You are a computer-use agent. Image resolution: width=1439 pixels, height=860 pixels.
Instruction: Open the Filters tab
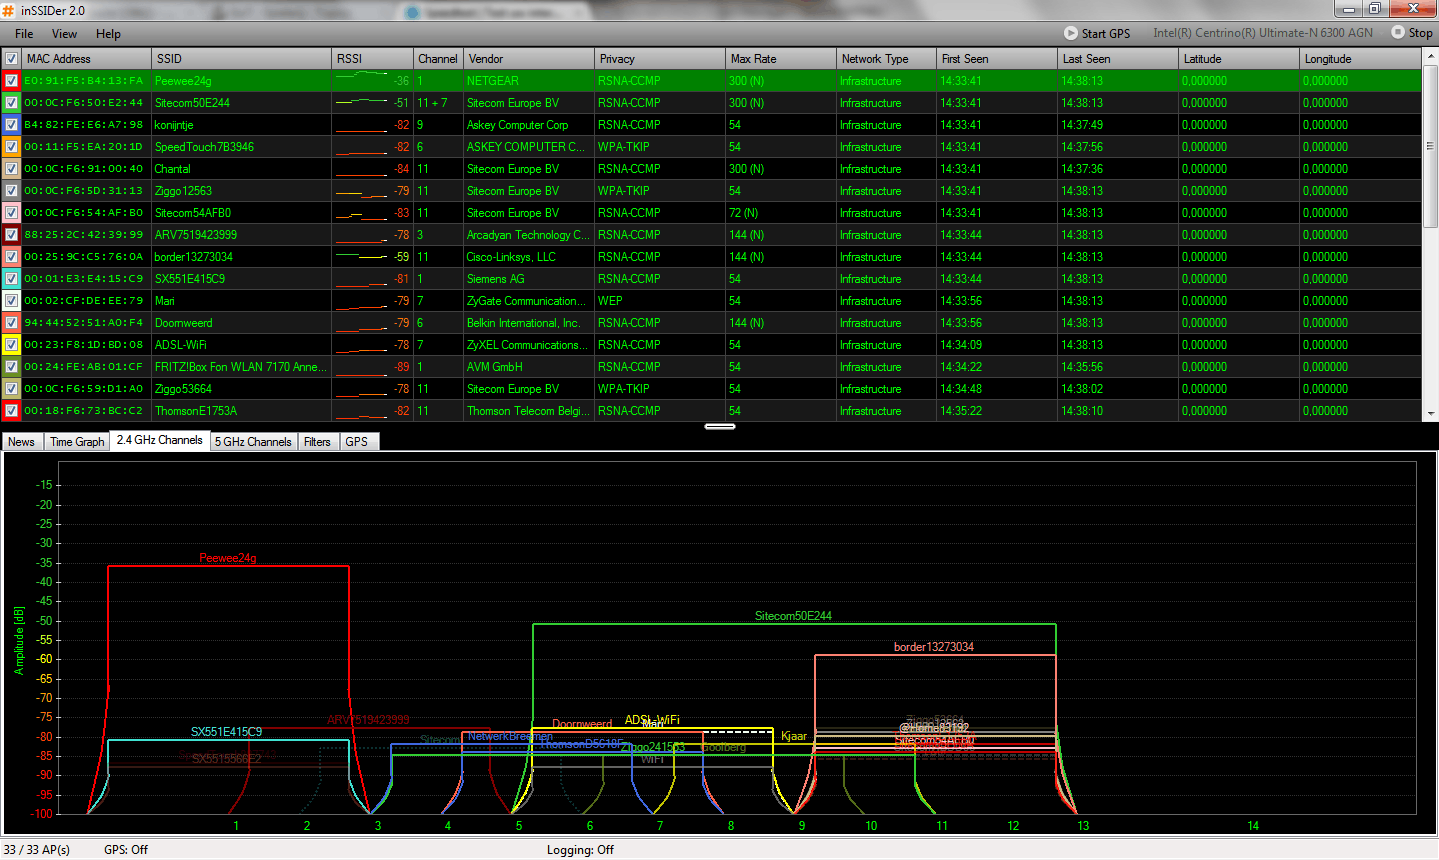317,441
